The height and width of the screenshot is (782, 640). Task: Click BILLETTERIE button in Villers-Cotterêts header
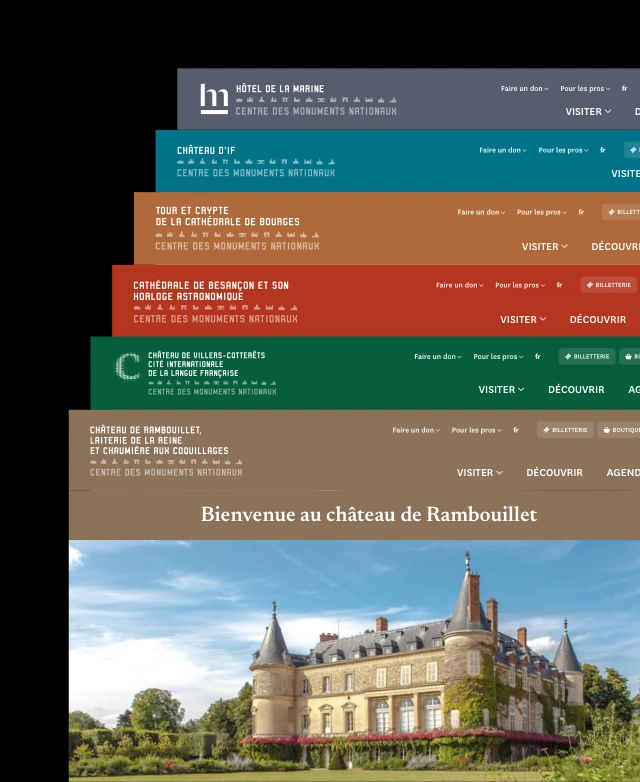587,356
